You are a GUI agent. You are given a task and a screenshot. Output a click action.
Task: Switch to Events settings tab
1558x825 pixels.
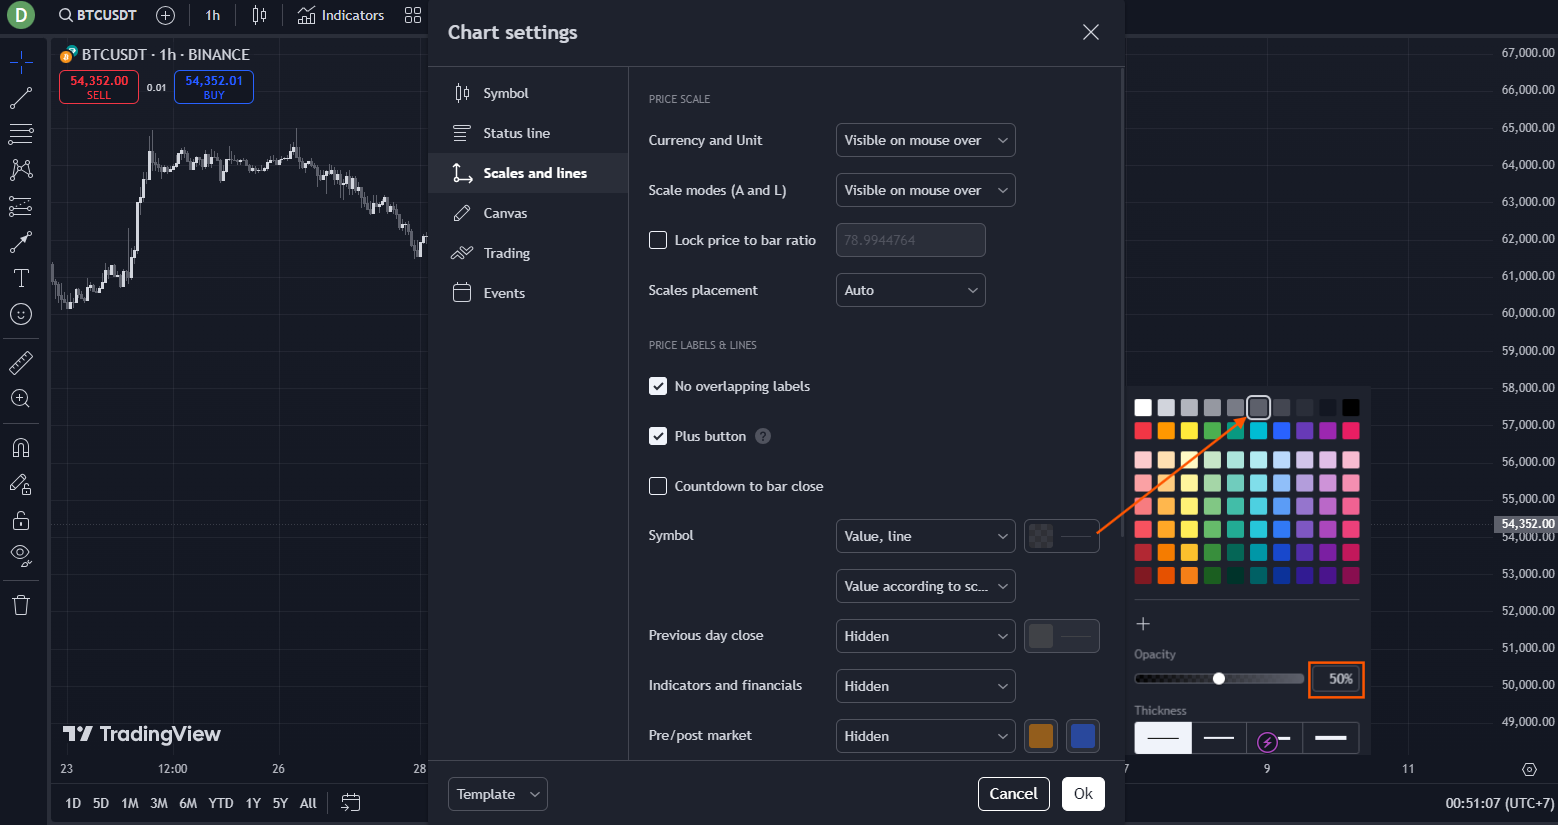[x=528, y=293]
